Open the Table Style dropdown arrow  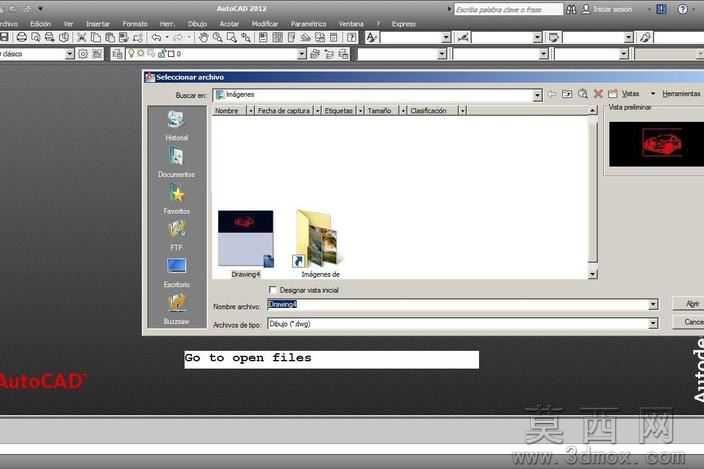click(x=629, y=38)
